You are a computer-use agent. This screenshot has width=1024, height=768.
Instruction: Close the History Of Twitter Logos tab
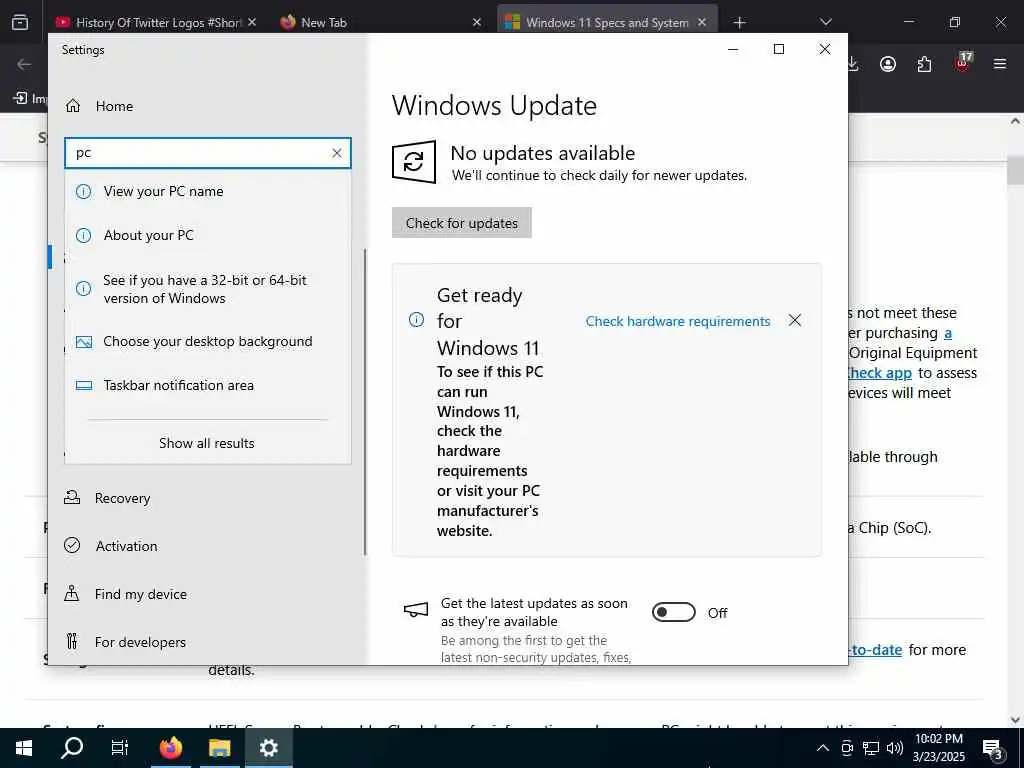pos(252,22)
